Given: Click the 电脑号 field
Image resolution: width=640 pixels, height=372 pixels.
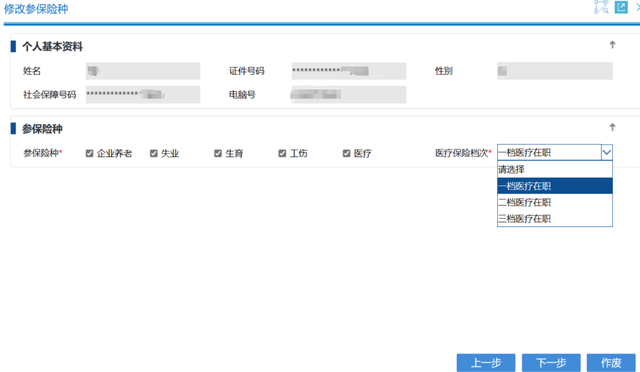Looking at the screenshot, I should coord(349,95).
